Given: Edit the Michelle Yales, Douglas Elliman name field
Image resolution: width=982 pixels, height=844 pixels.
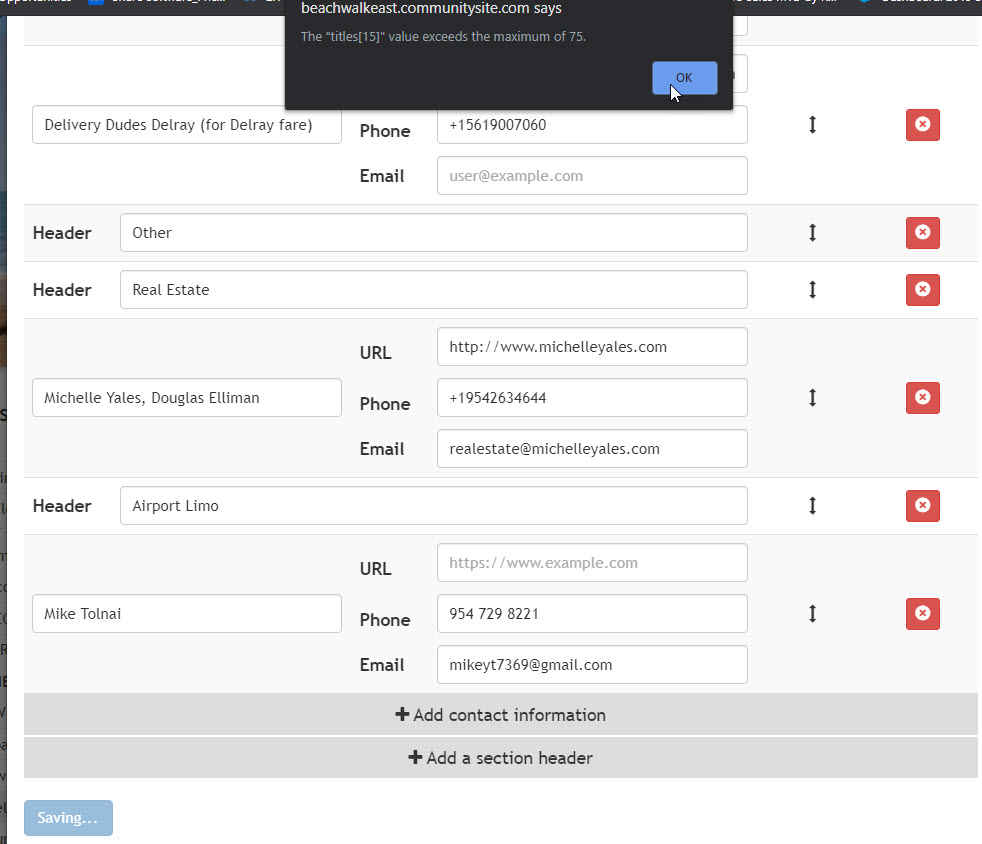Looking at the screenshot, I should click(187, 398).
